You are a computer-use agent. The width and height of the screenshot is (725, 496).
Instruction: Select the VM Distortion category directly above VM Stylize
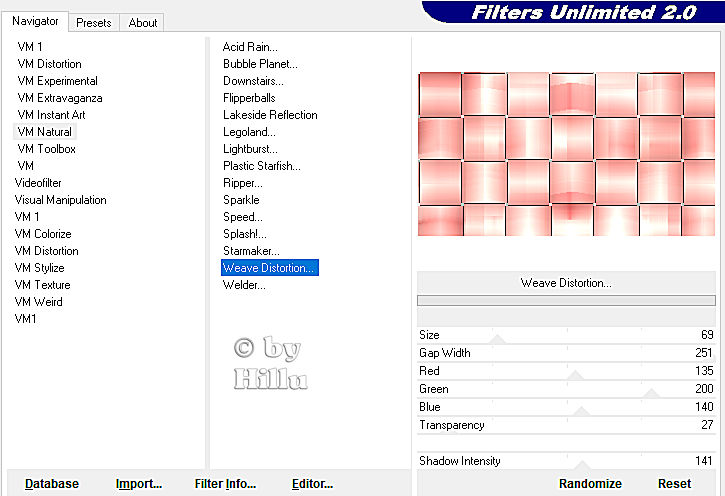(47, 251)
